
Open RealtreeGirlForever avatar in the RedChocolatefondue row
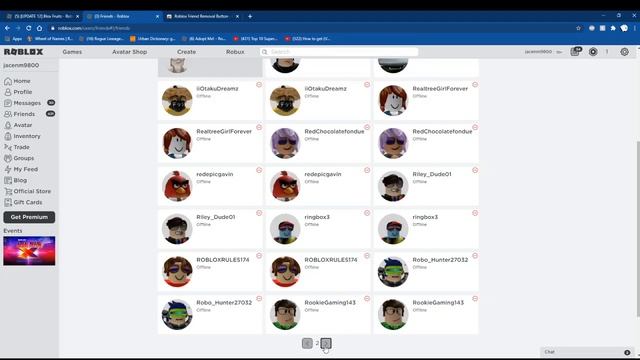click(x=177, y=143)
